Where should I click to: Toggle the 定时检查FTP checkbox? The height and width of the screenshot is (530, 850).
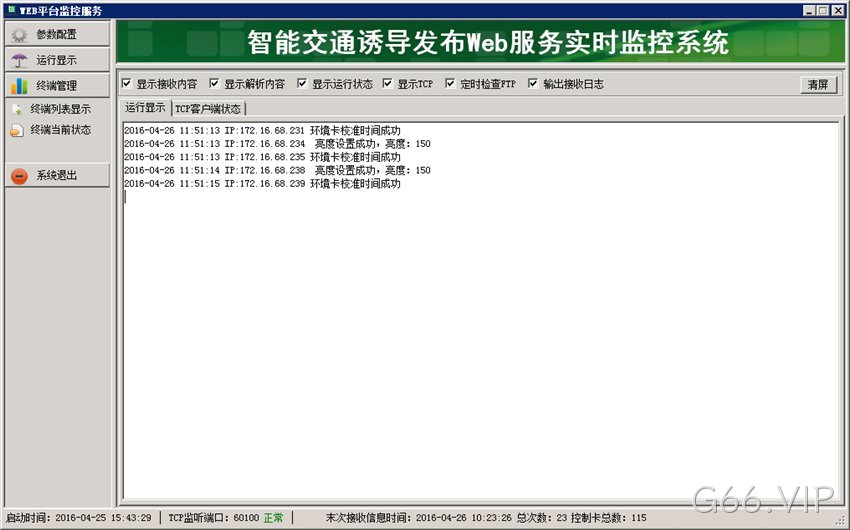point(450,83)
